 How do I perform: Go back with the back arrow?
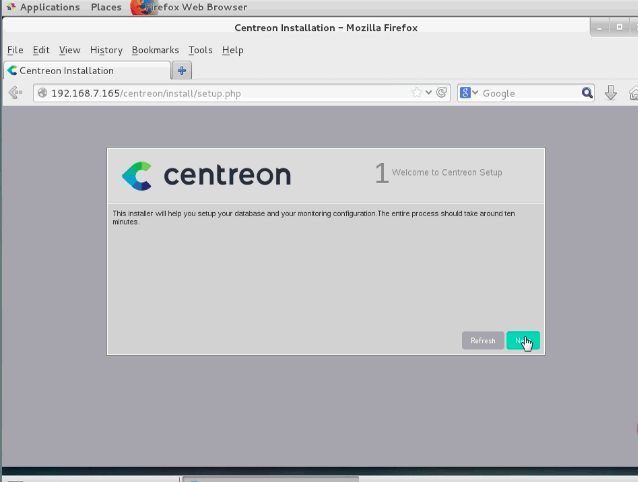click(x=15, y=93)
